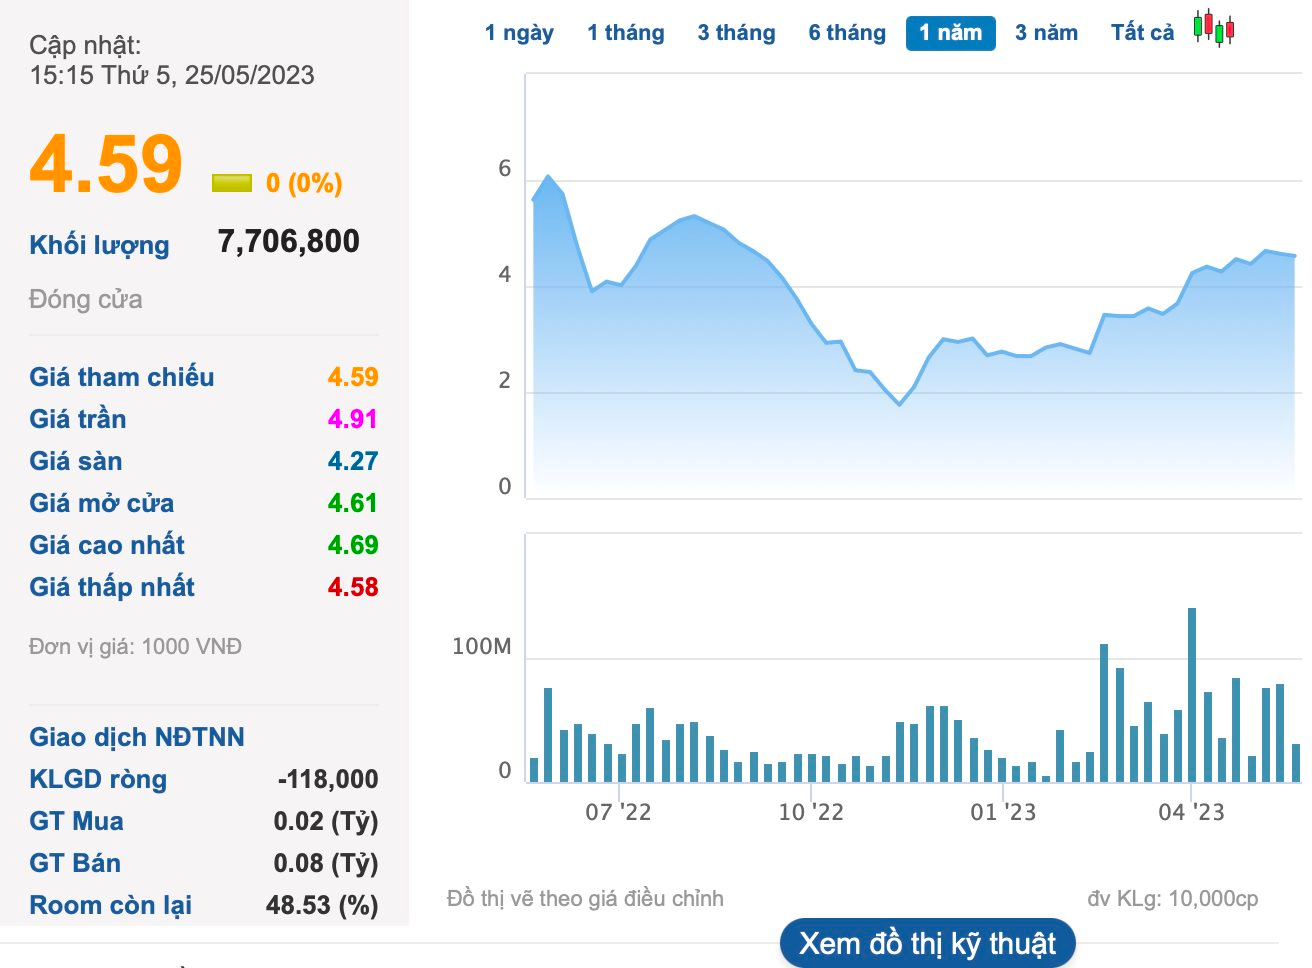The image size is (1312, 968).
Task: Click opening price value 4.61
Action: coord(353,503)
